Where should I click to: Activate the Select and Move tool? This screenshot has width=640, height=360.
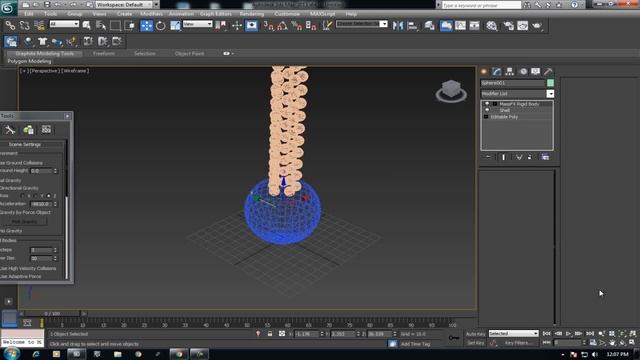pos(147,26)
